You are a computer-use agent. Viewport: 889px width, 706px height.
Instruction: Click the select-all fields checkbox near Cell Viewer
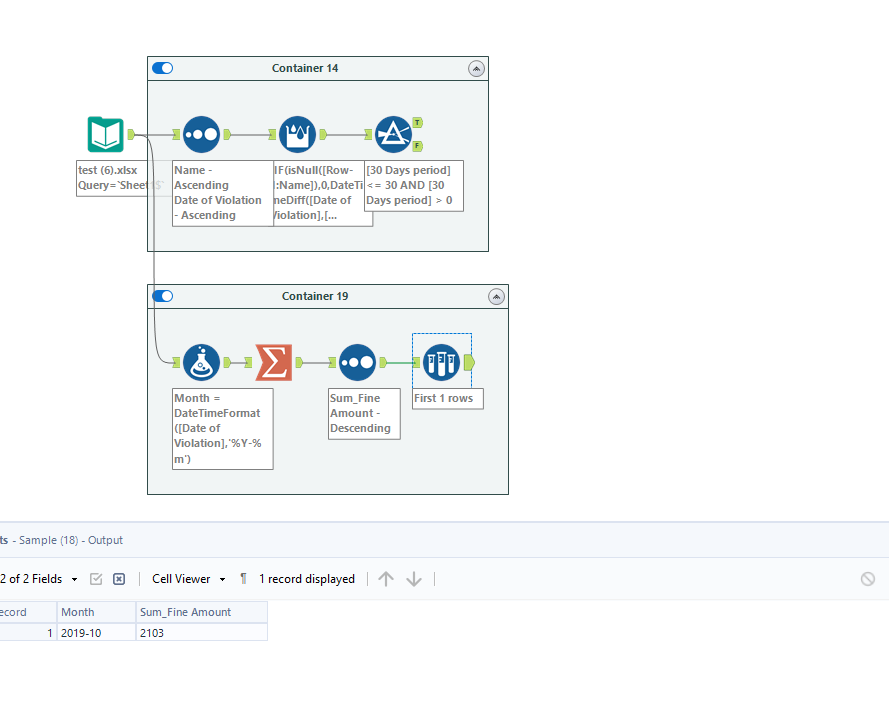95,578
